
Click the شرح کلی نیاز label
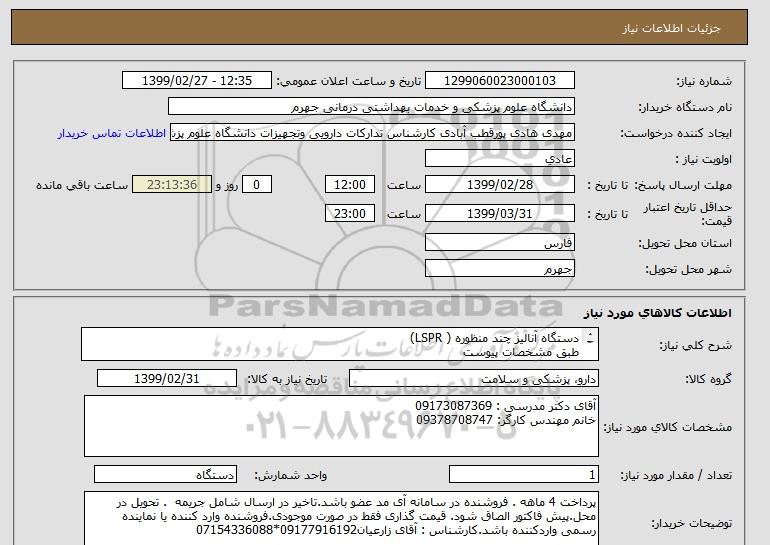[695, 346]
